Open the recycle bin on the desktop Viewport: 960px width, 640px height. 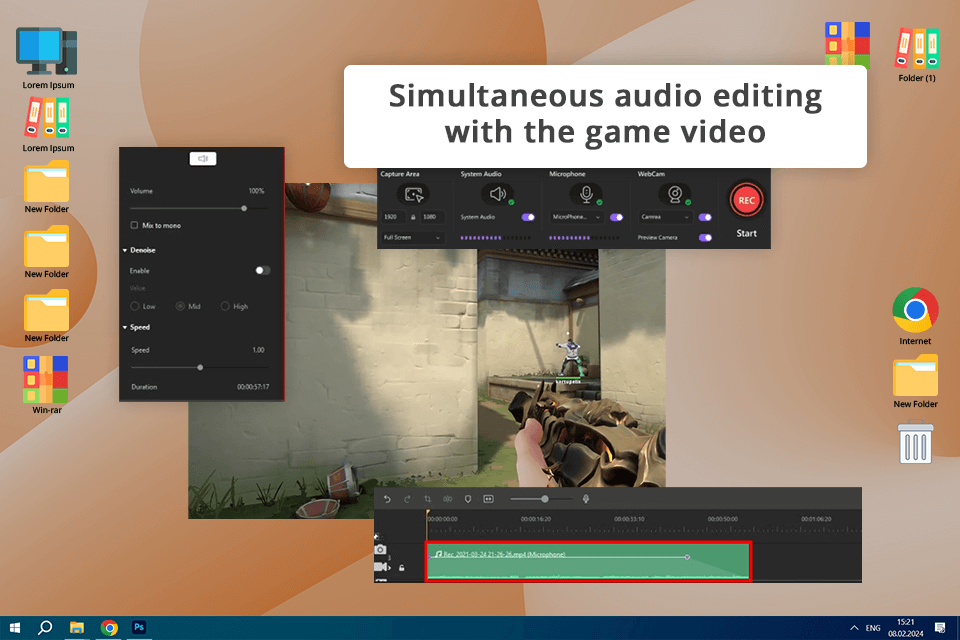(915, 442)
